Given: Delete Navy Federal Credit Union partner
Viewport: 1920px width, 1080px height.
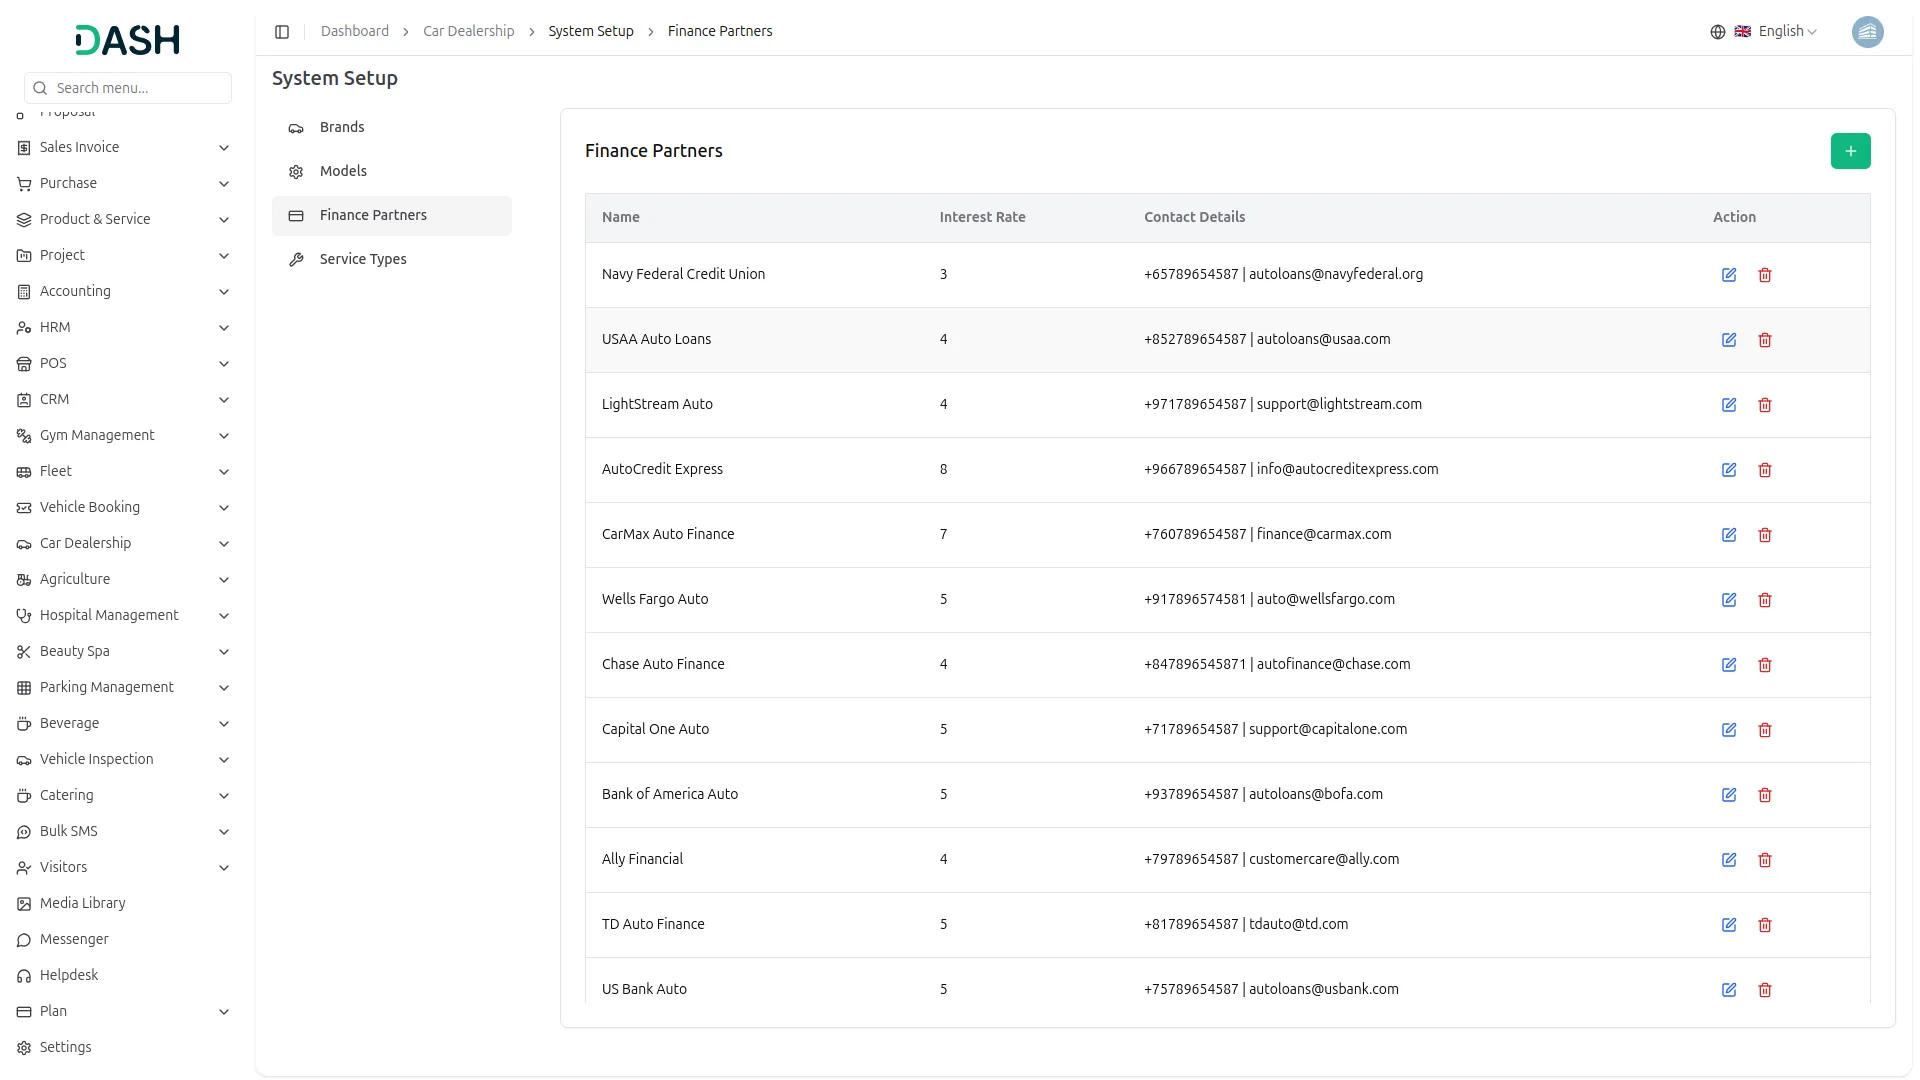Looking at the screenshot, I should pyautogui.click(x=1764, y=275).
